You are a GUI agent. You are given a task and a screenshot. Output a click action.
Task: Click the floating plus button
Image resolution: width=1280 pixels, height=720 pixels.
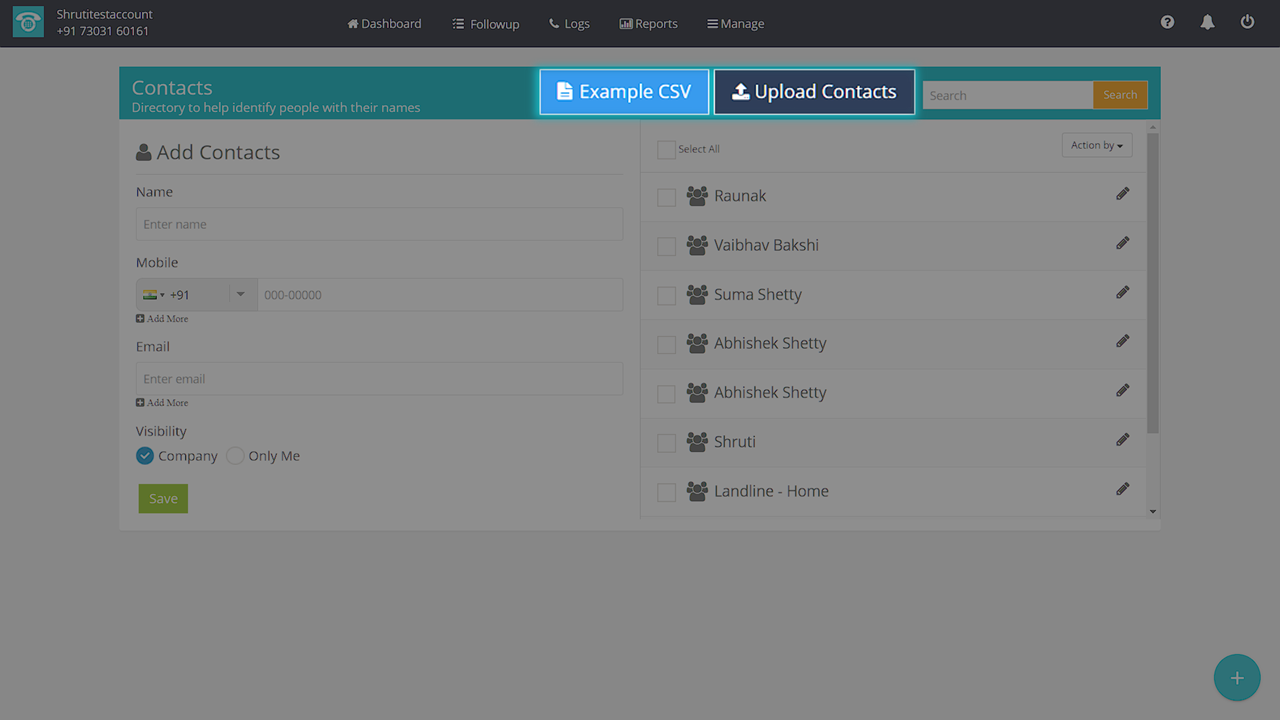pos(1237,678)
